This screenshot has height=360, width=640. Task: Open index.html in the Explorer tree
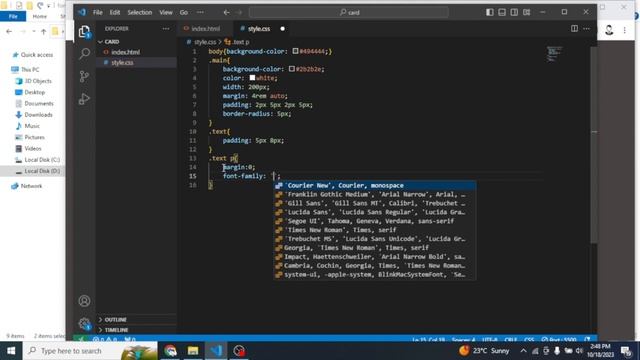125,52
